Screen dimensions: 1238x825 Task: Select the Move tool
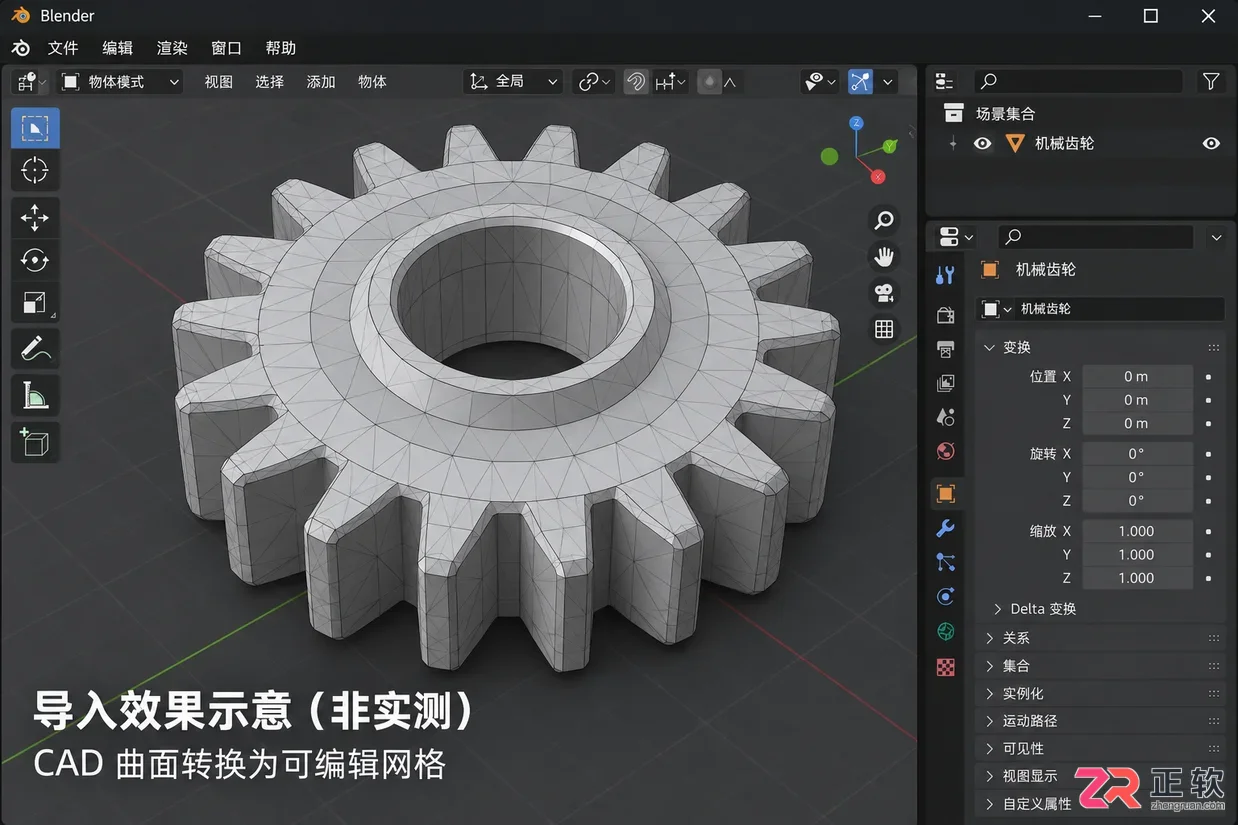(x=35, y=218)
